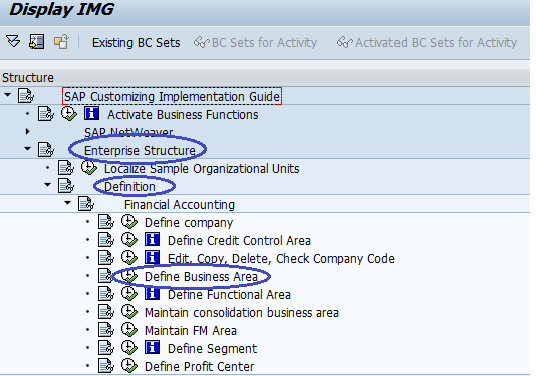This screenshot has width=536, height=376.
Task: Click the greyed copy/release notes toolbar icon
Action: click(61, 42)
